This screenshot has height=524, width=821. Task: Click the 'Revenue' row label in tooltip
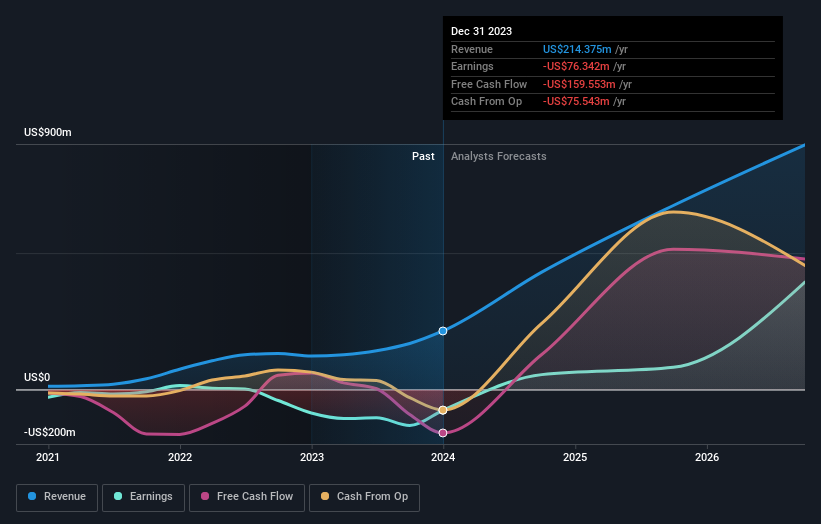tap(472, 49)
